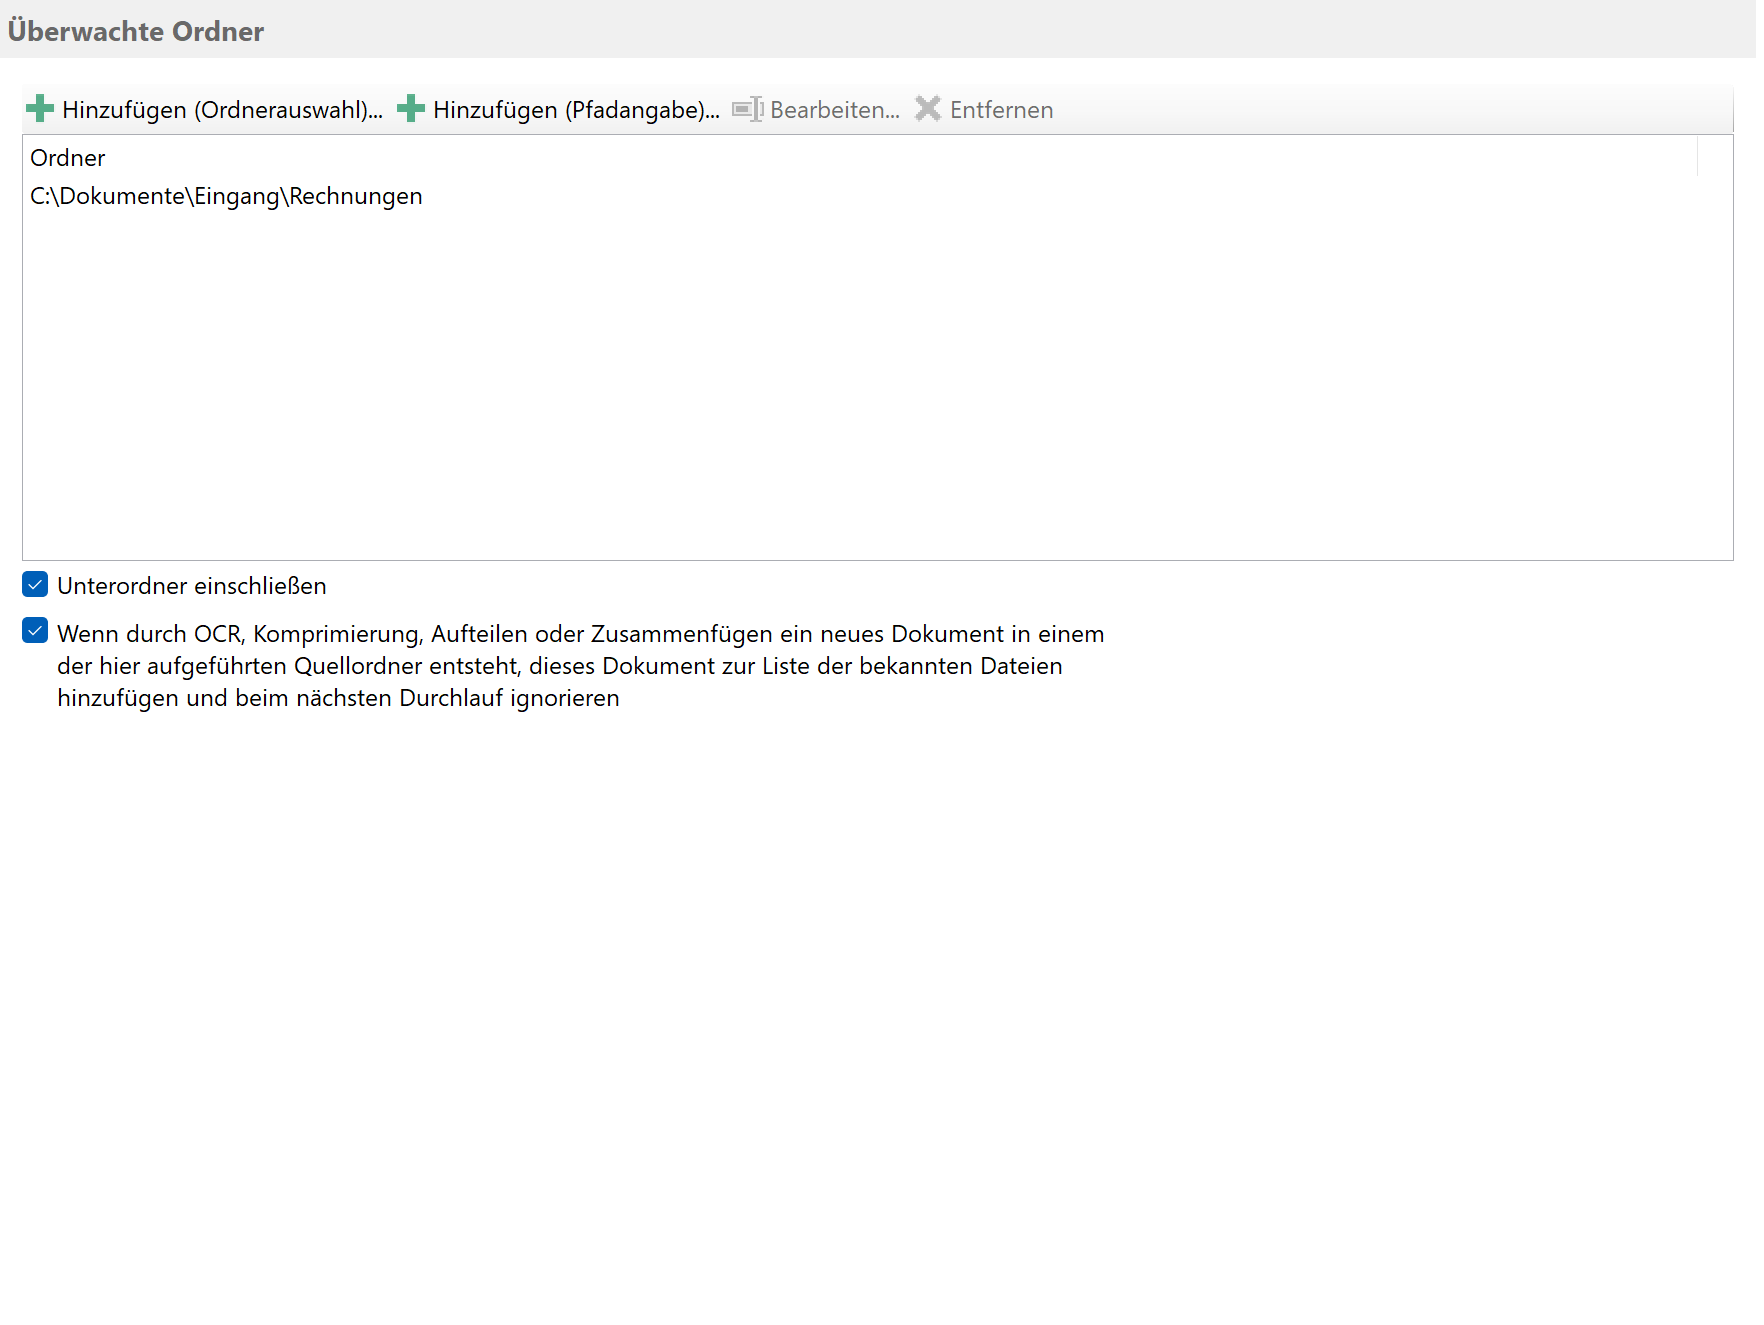Click the "Unterordner einschließen" label text
Viewport: 1764px width, 1325px height.
192,586
